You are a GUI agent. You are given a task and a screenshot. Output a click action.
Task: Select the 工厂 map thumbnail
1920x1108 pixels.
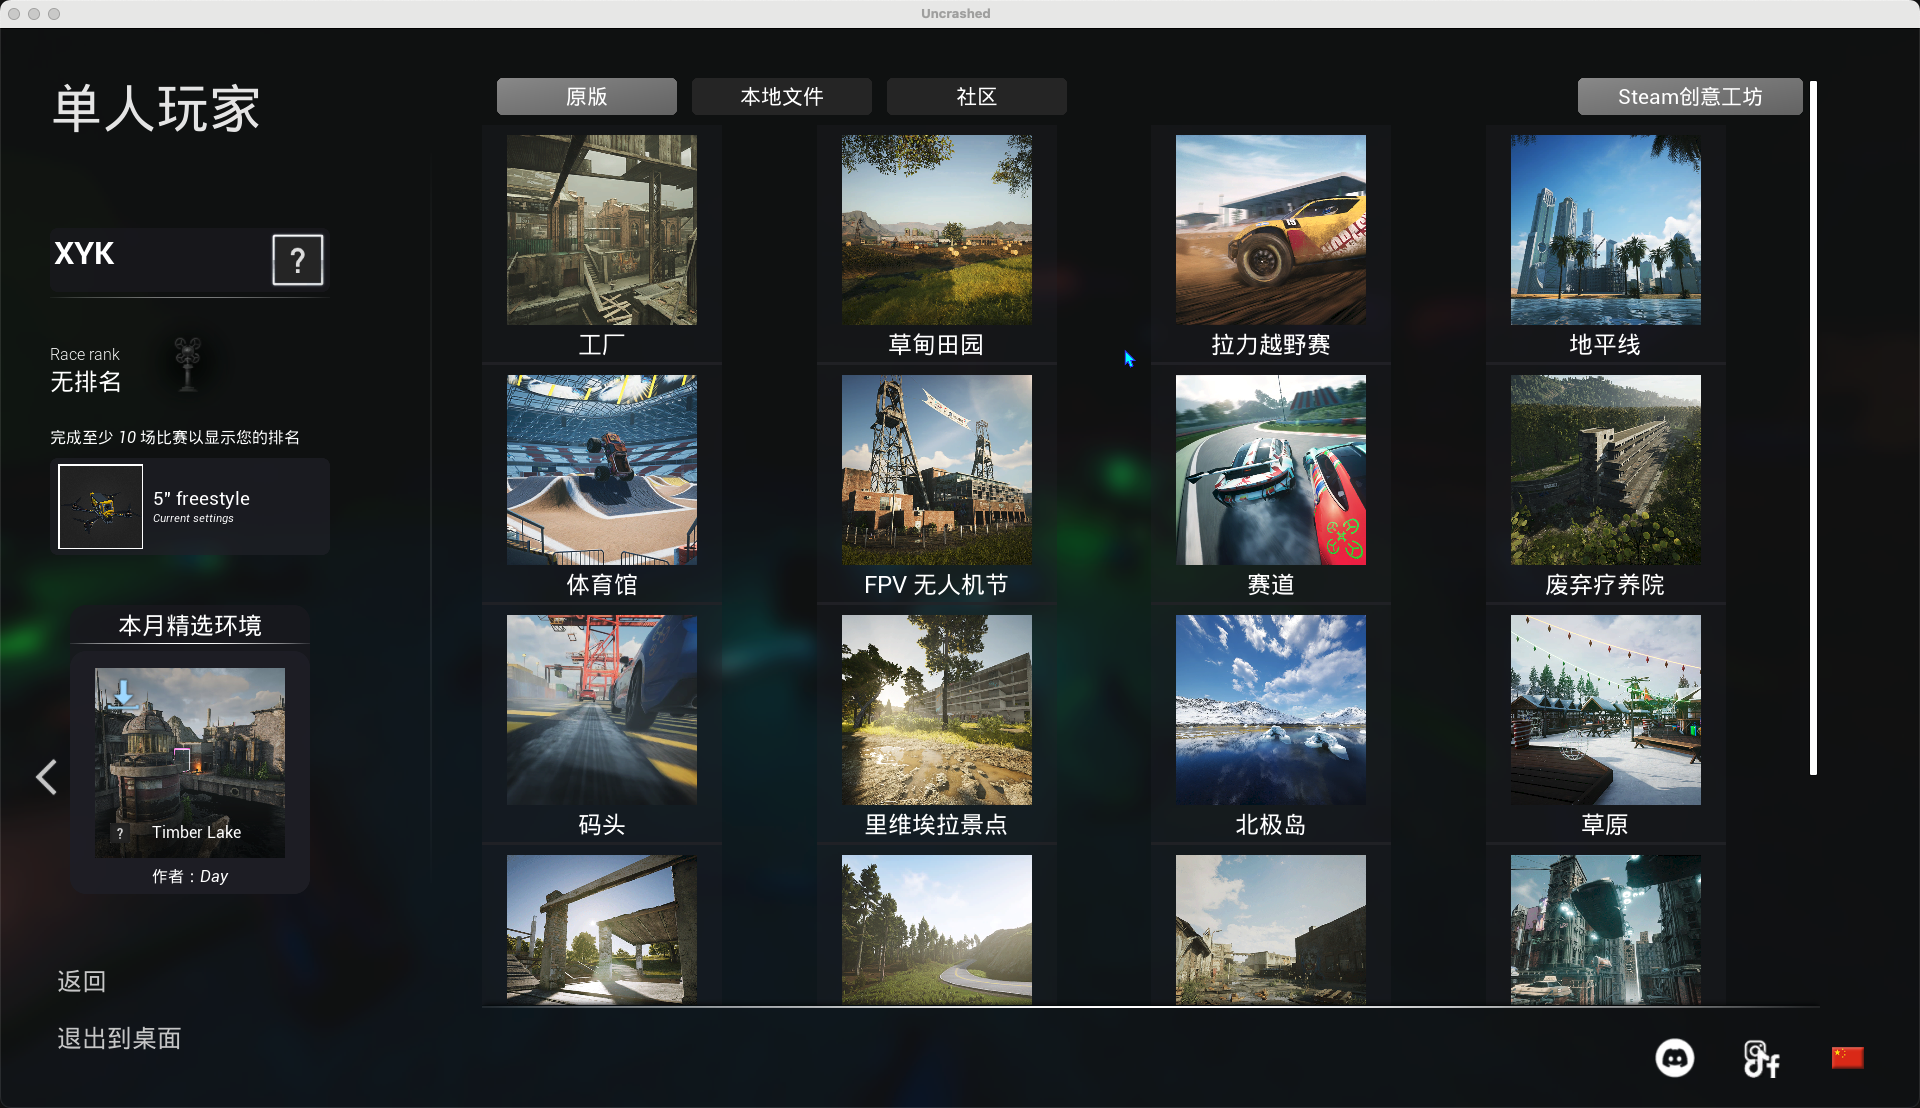pyautogui.click(x=602, y=230)
